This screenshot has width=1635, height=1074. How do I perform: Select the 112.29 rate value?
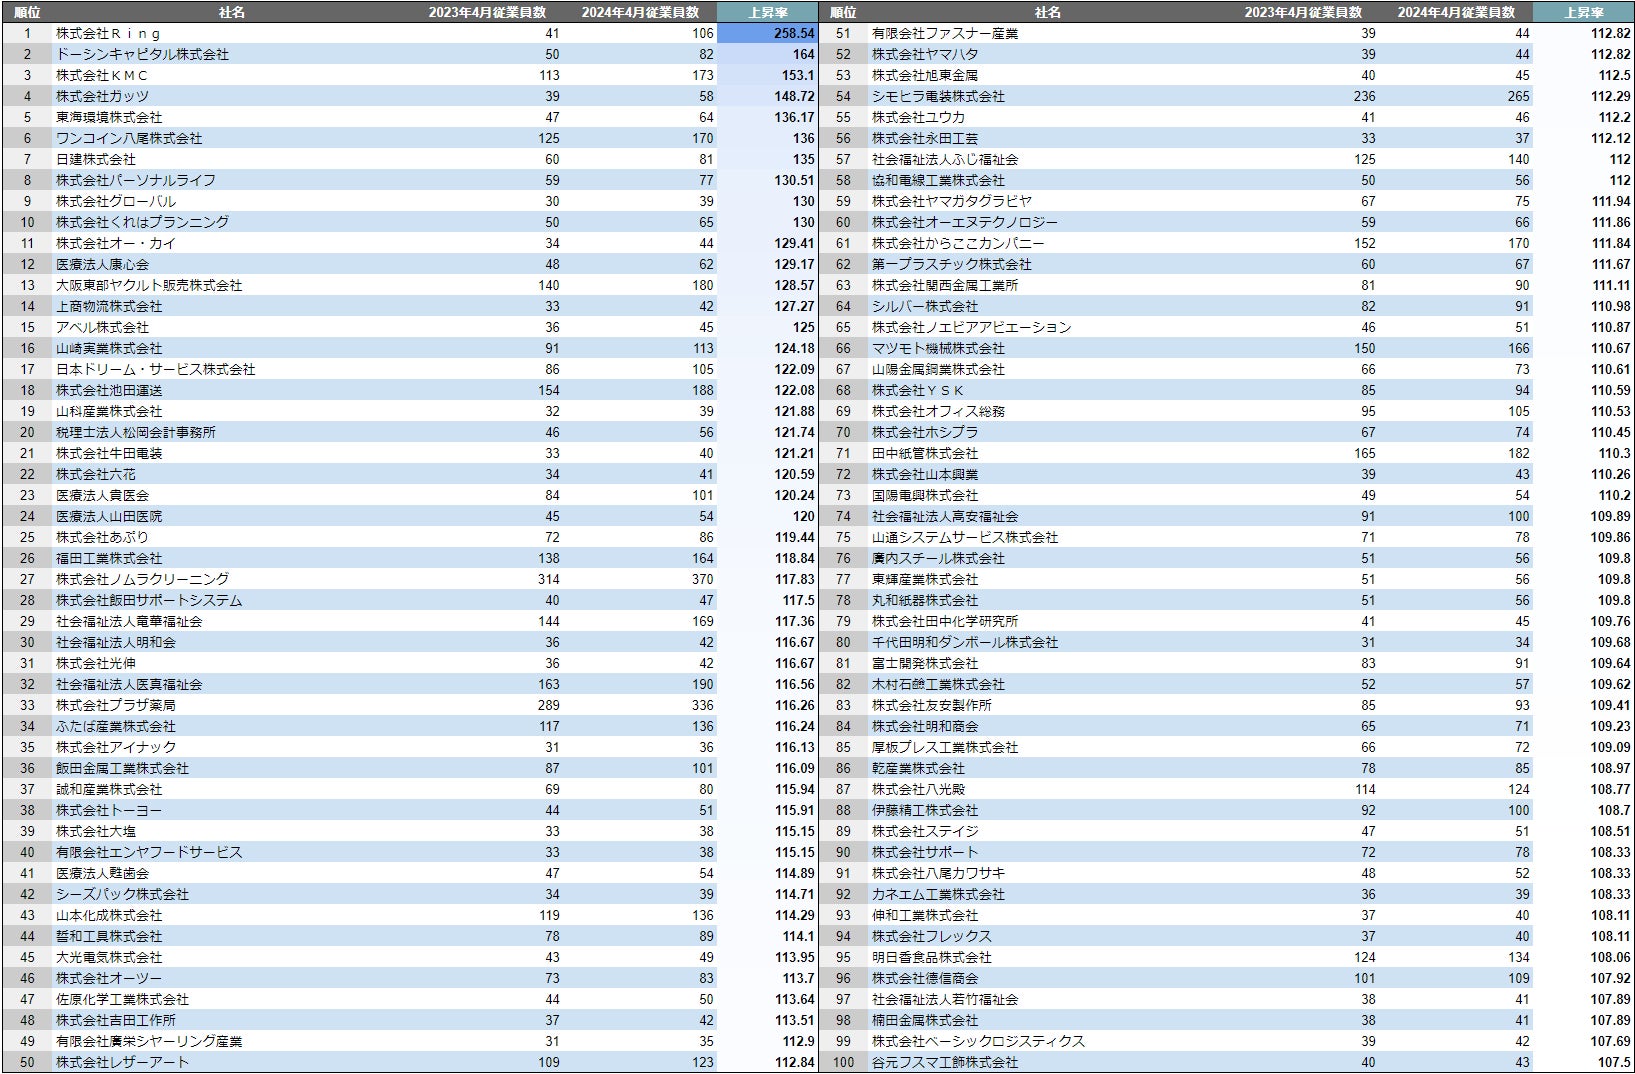click(x=1610, y=96)
